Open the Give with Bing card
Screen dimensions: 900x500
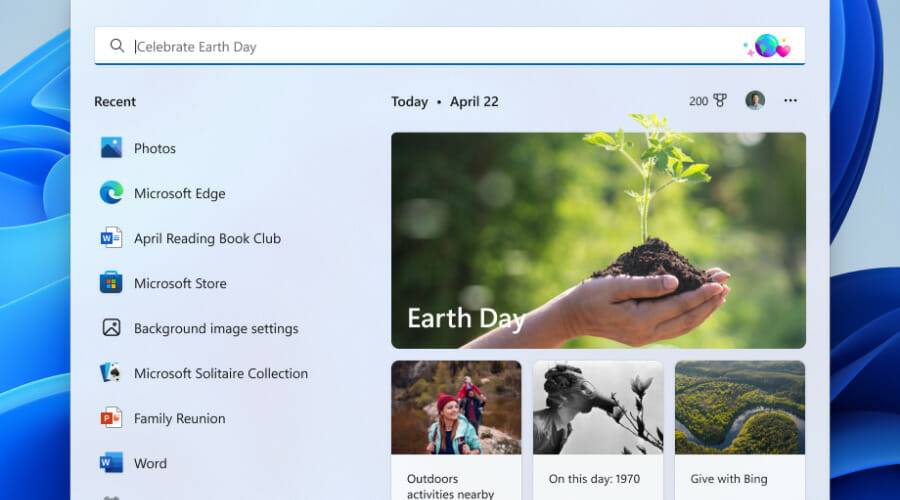tap(739, 430)
